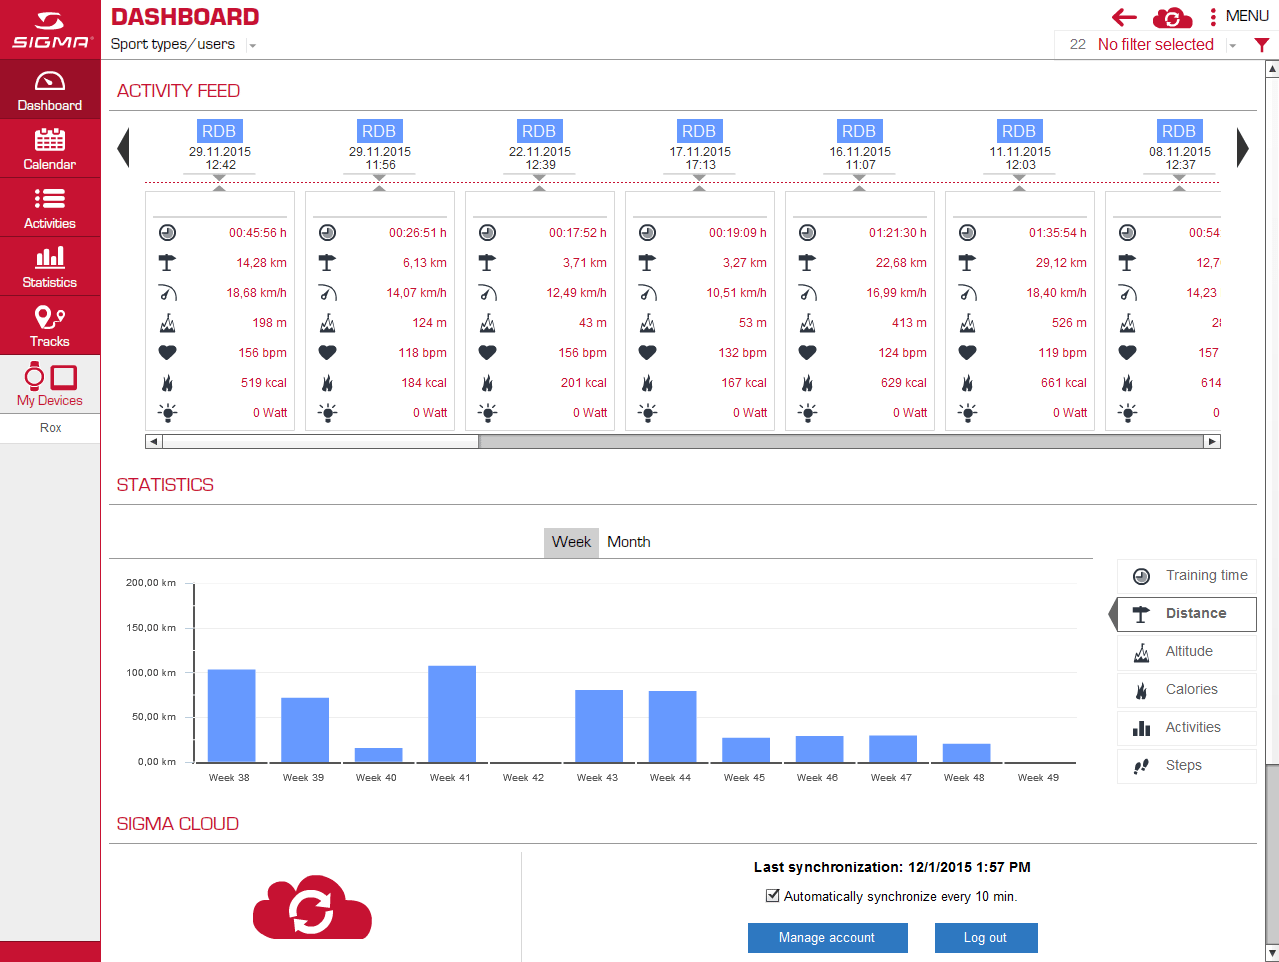This screenshot has height=962, width=1279.
Task: Click the Manage account button
Action: tap(828, 938)
